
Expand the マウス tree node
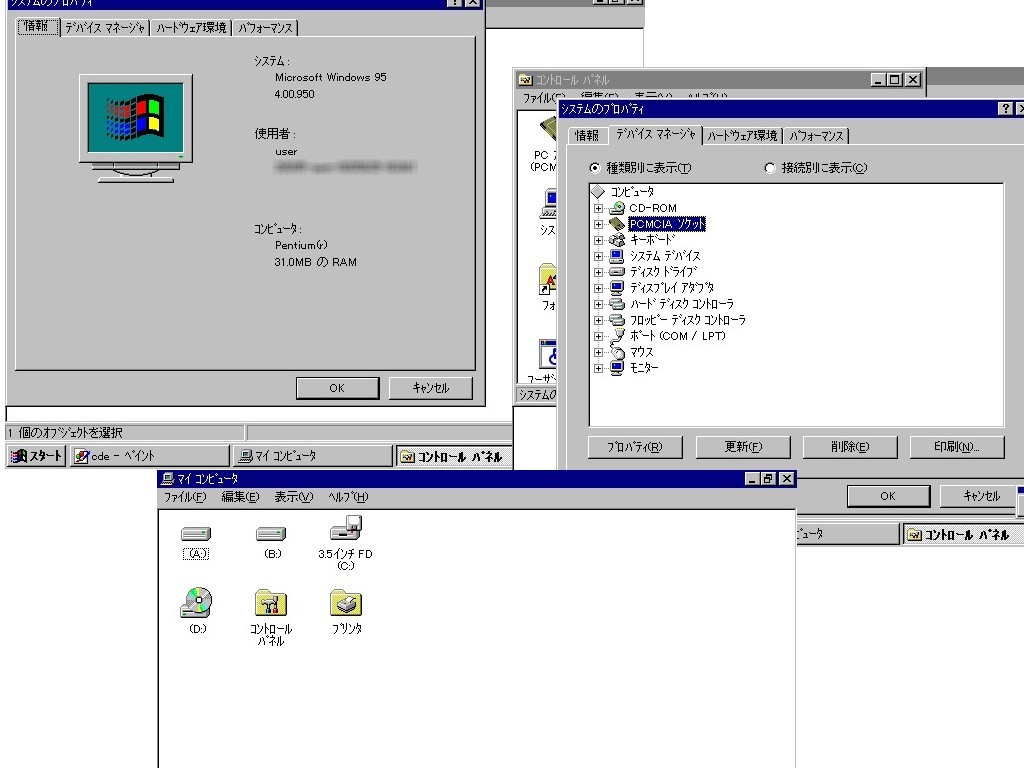click(598, 352)
